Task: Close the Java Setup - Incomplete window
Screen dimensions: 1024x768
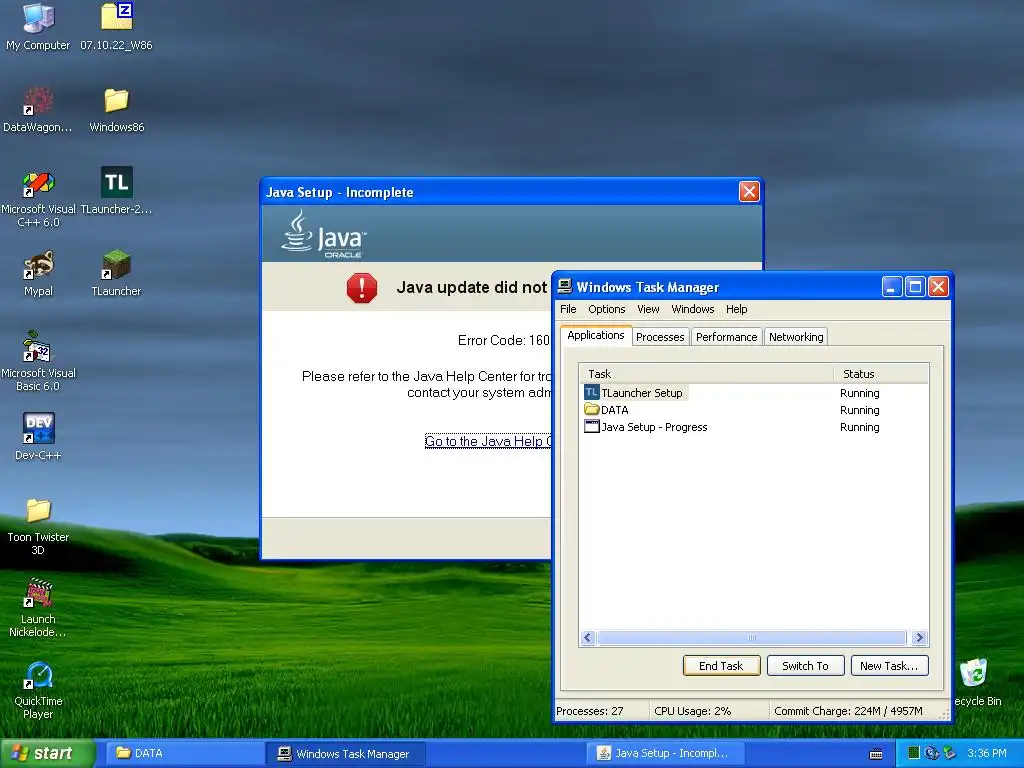Action: pos(749,191)
